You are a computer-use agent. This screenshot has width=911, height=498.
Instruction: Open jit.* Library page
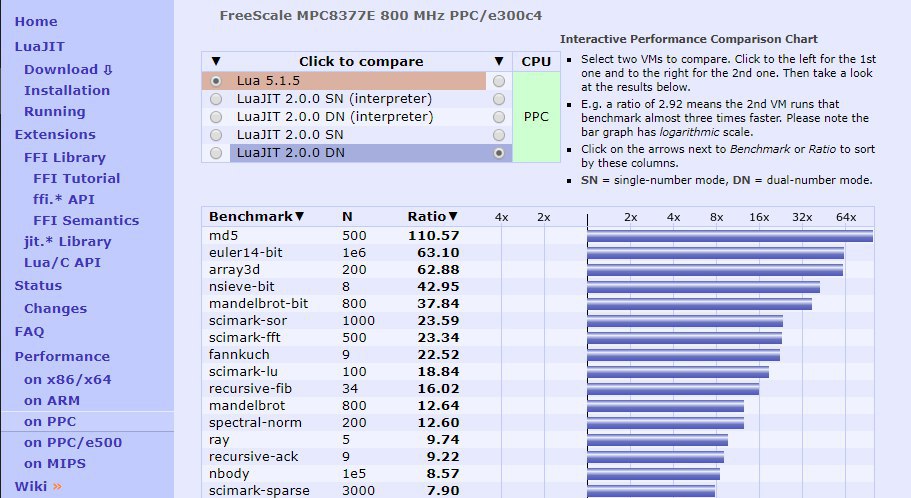[67, 242]
